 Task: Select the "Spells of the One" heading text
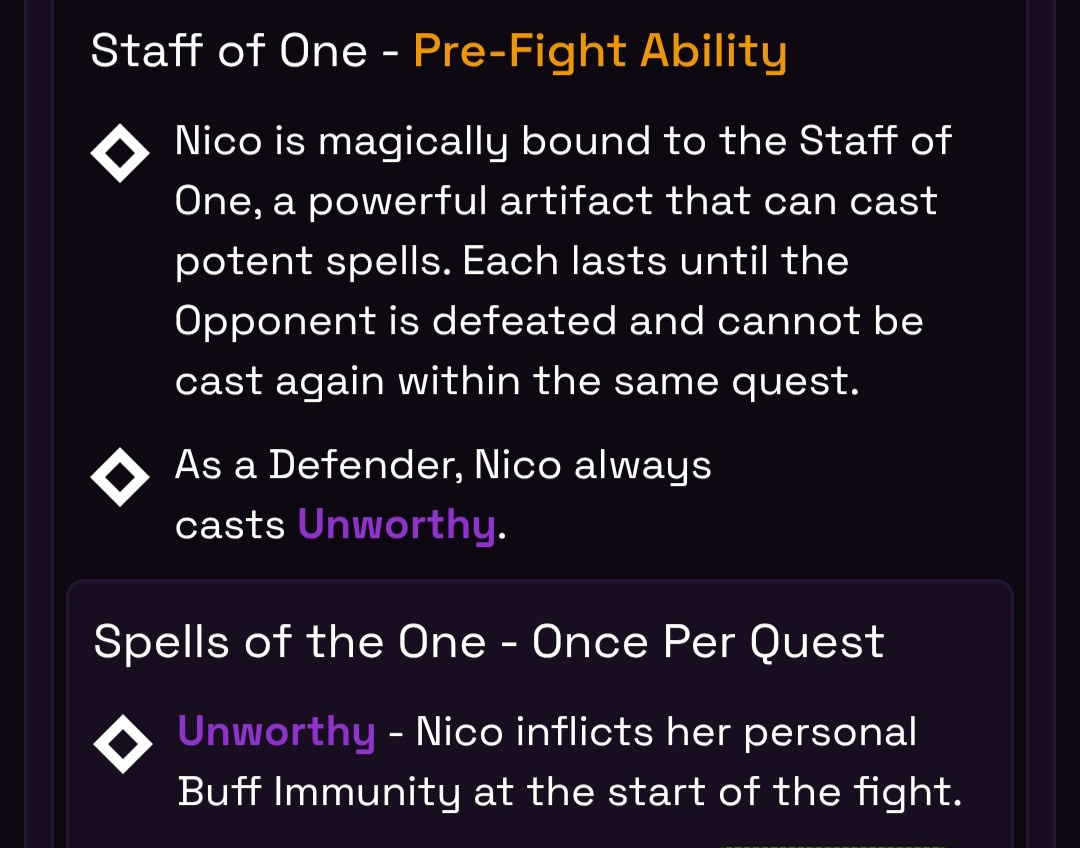[290, 642]
